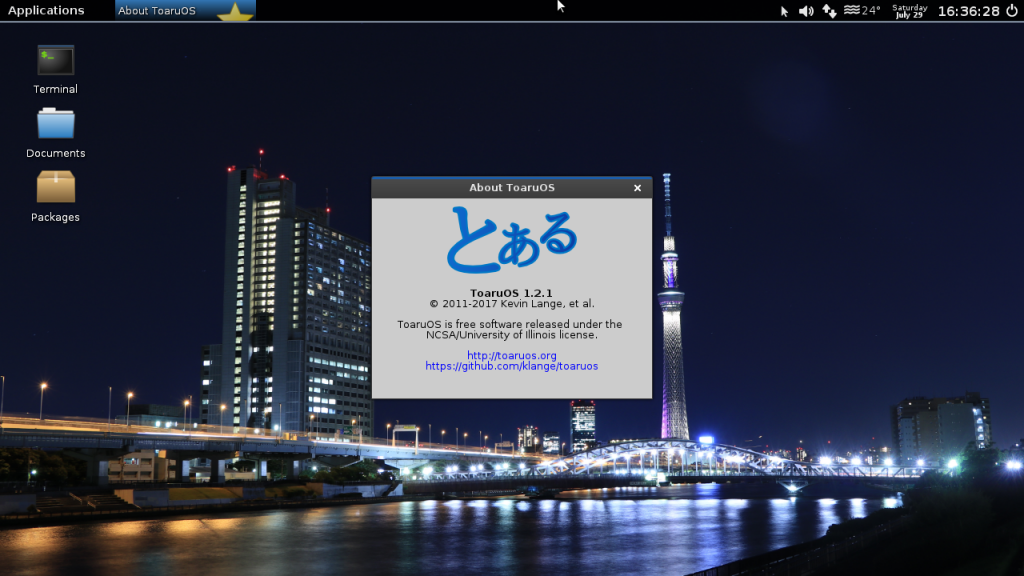Click the power icon in top panel
The width and height of the screenshot is (1024, 576).
pos(1011,11)
